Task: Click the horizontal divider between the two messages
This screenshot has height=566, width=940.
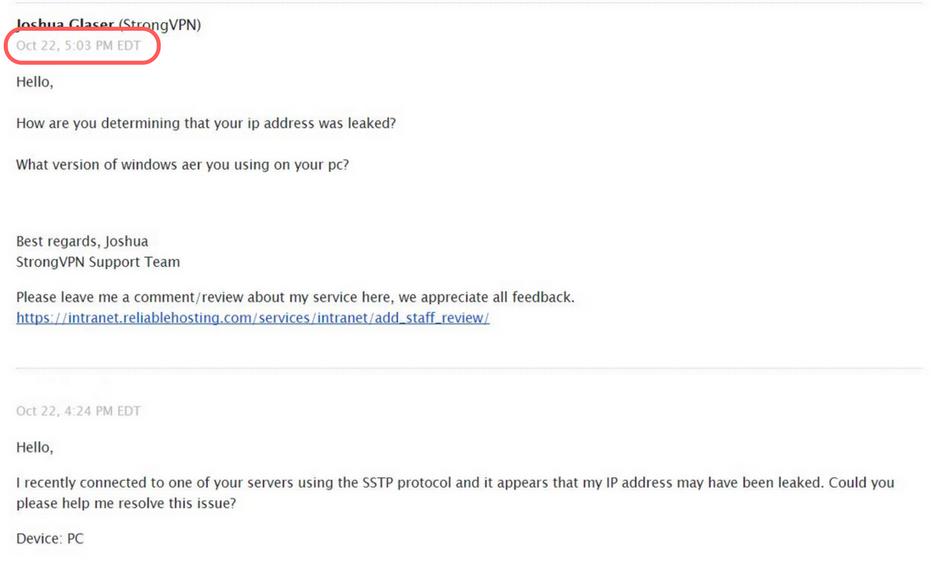Action: pos(469,368)
